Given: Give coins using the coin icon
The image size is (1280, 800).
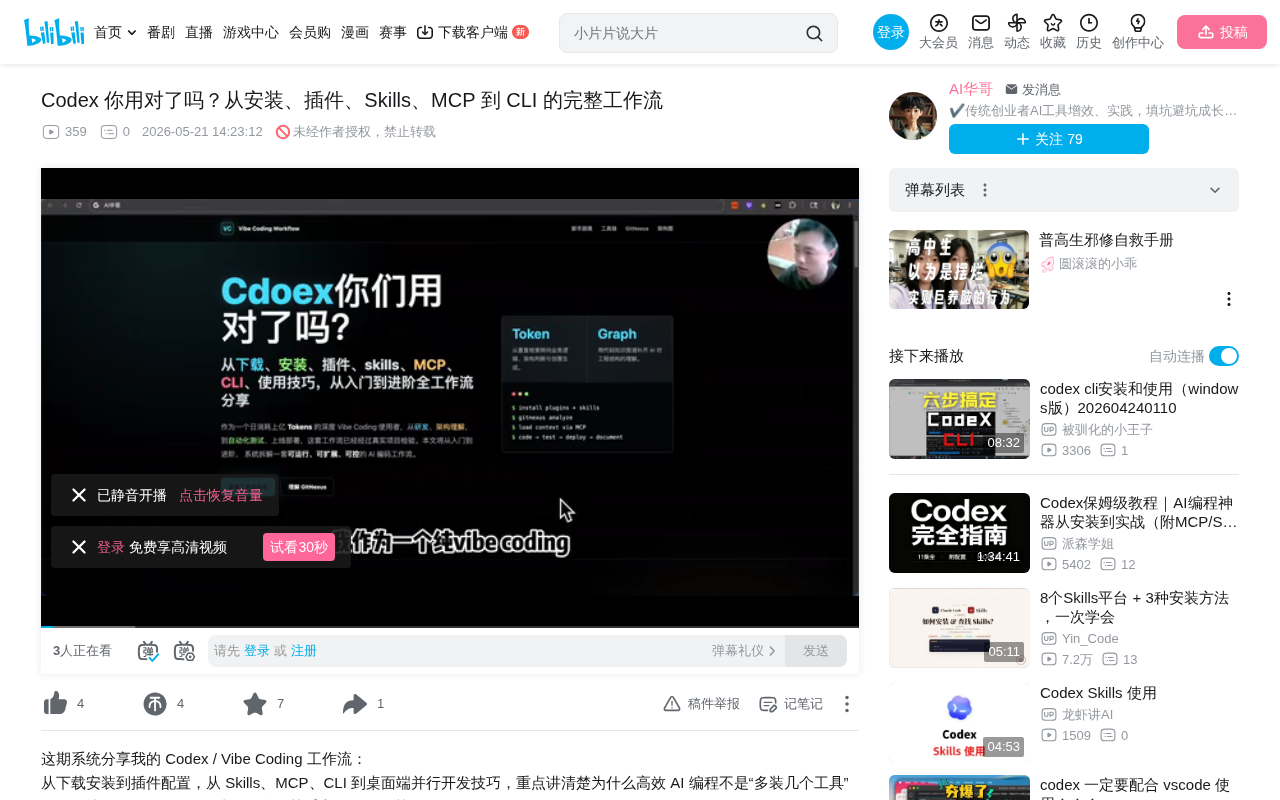Looking at the screenshot, I should 155,704.
